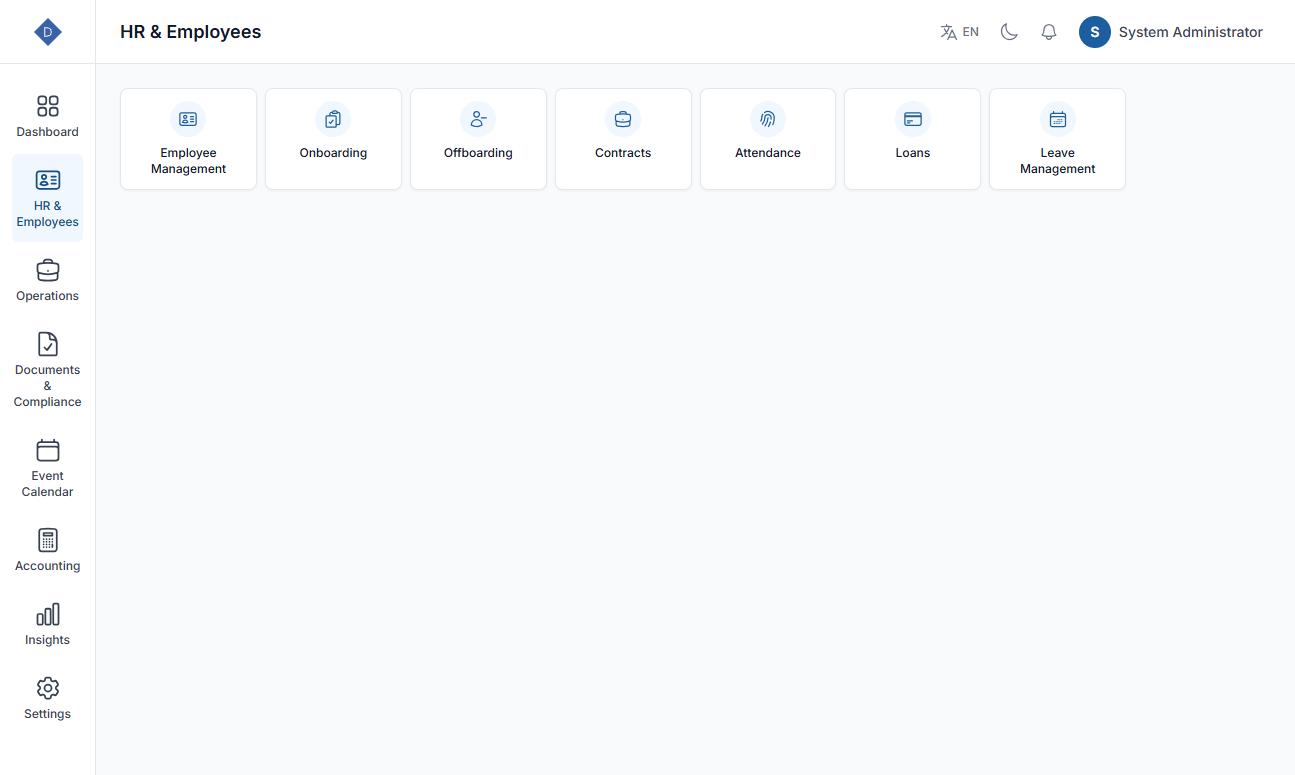The width and height of the screenshot is (1295, 775).
Task: Select Event Calendar label in sidebar
Action: (x=48, y=484)
